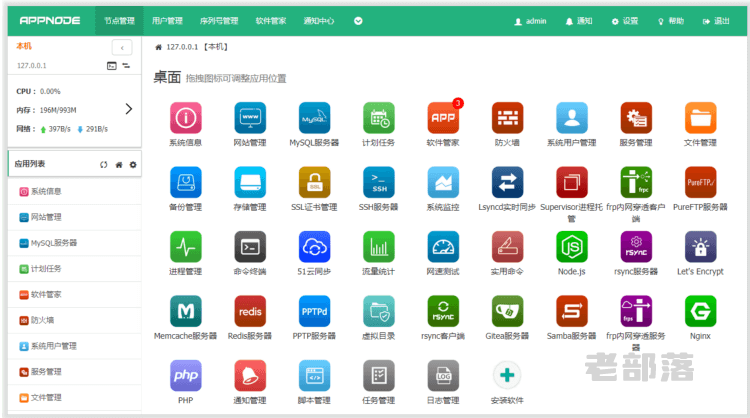Open the 文件管理 desktop icon
The width and height of the screenshot is (750, 418).
(x=700, y=118)
